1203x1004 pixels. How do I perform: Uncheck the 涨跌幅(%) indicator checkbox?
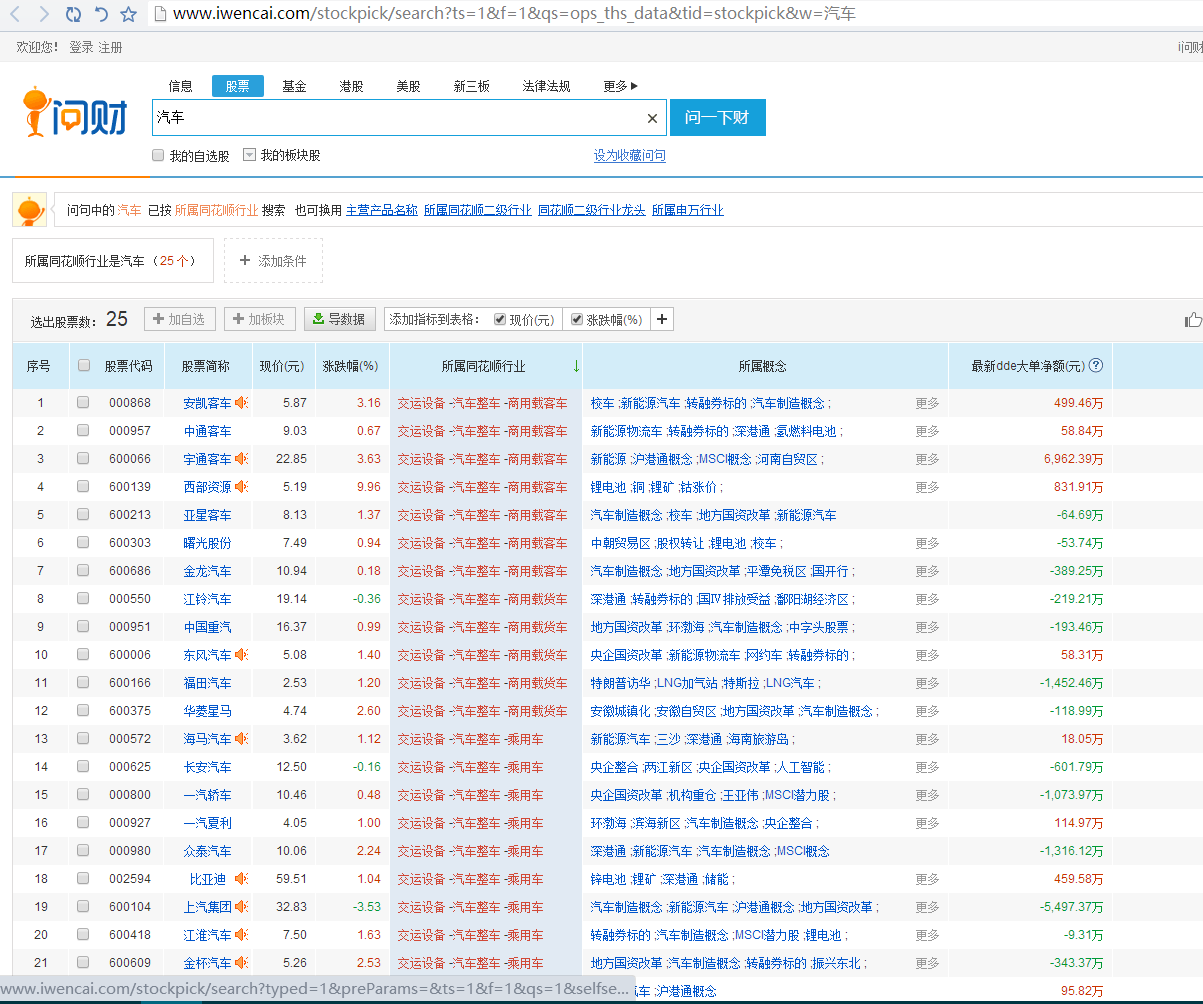[577, 320]
